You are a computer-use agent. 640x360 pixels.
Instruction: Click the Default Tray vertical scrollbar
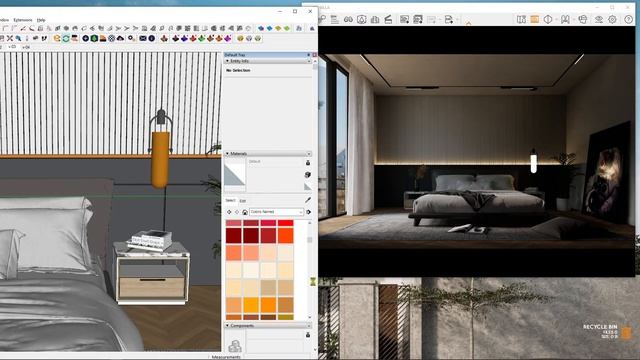[315, 204]
